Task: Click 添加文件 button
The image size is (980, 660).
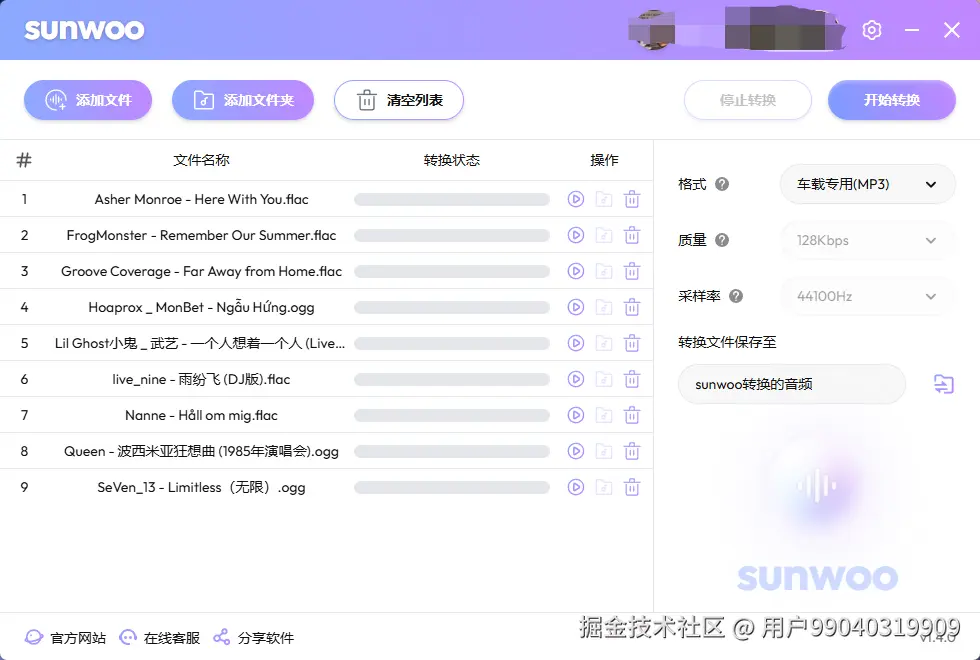Action: point(88,100)
